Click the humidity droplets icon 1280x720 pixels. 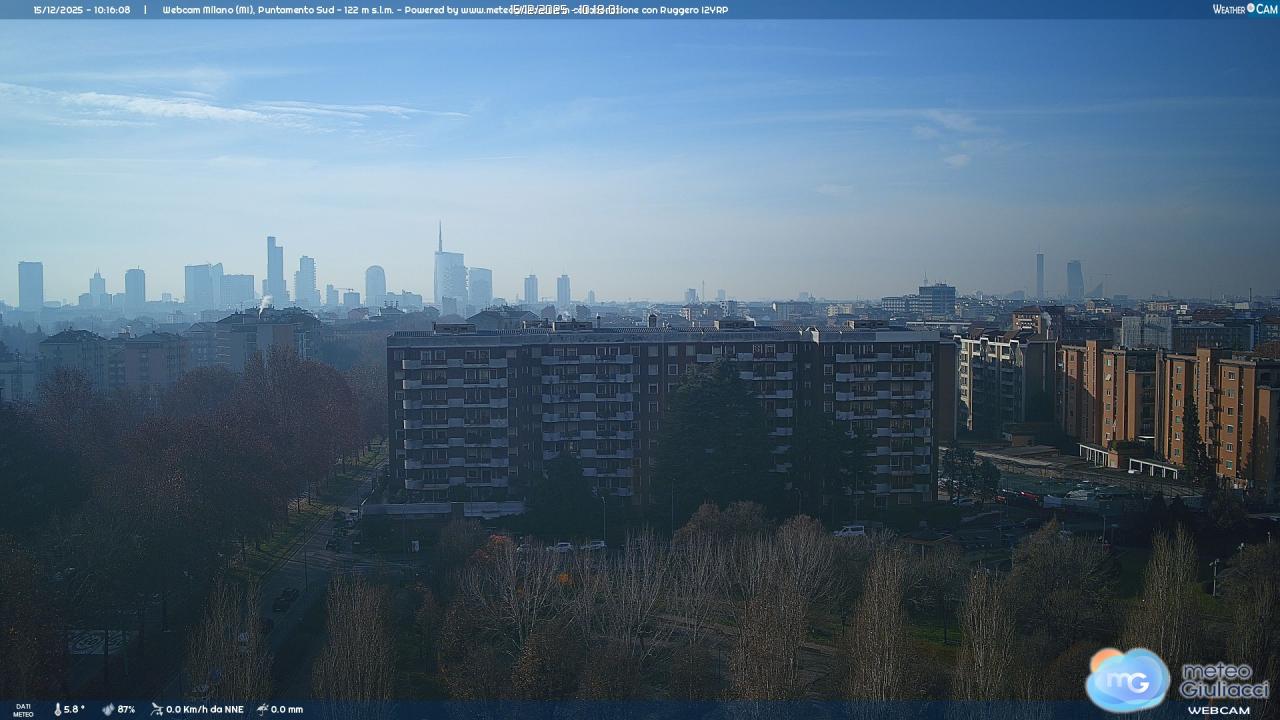coord(108,709)
